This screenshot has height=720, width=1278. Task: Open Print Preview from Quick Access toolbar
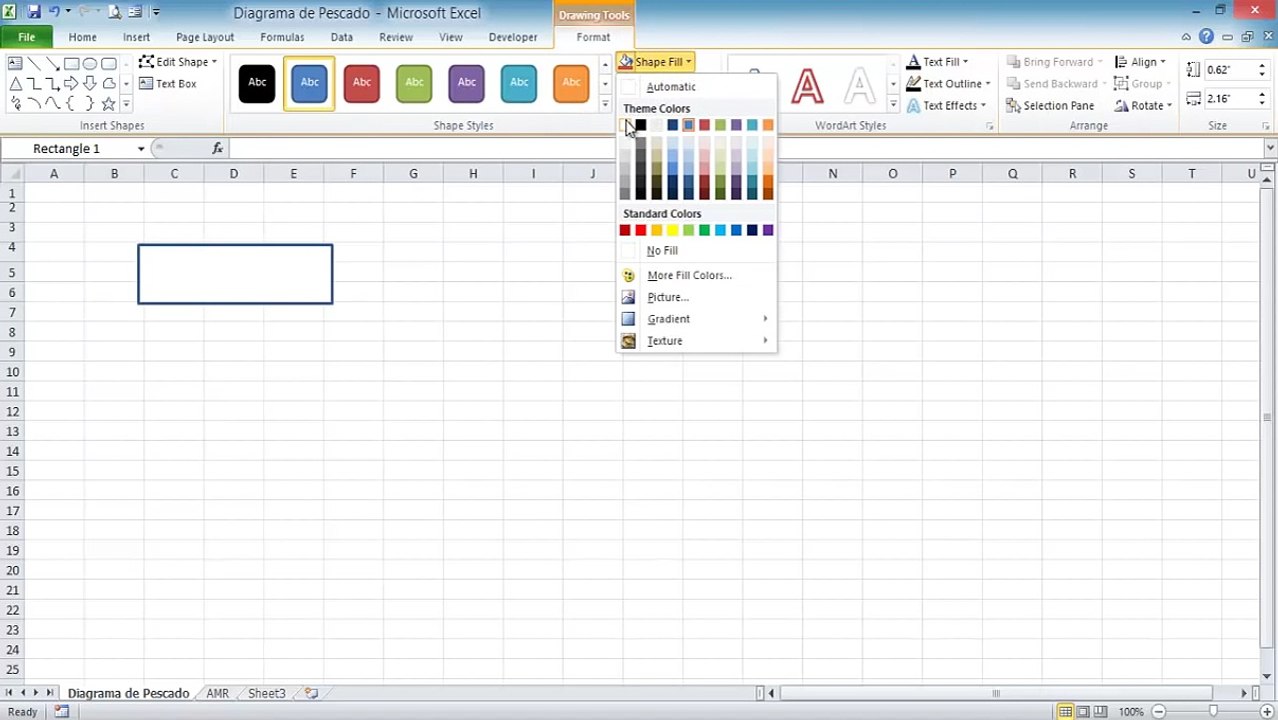point(114,13)
